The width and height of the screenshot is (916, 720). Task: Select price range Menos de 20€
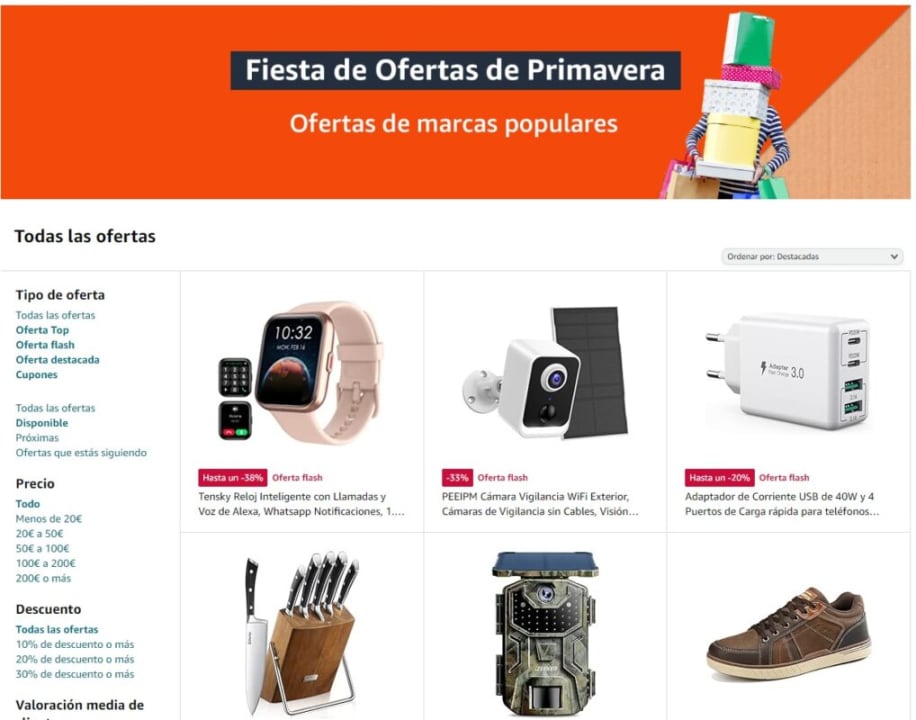pyautogui.click(x=48, y=519)
